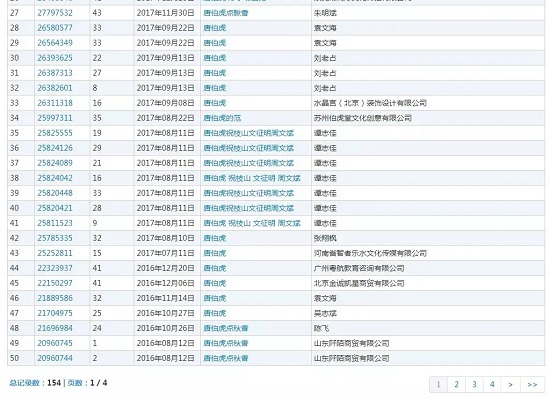This screenshot has width=550, height=399.
Task: Open registration number 22323937
Action: (55, 268)
